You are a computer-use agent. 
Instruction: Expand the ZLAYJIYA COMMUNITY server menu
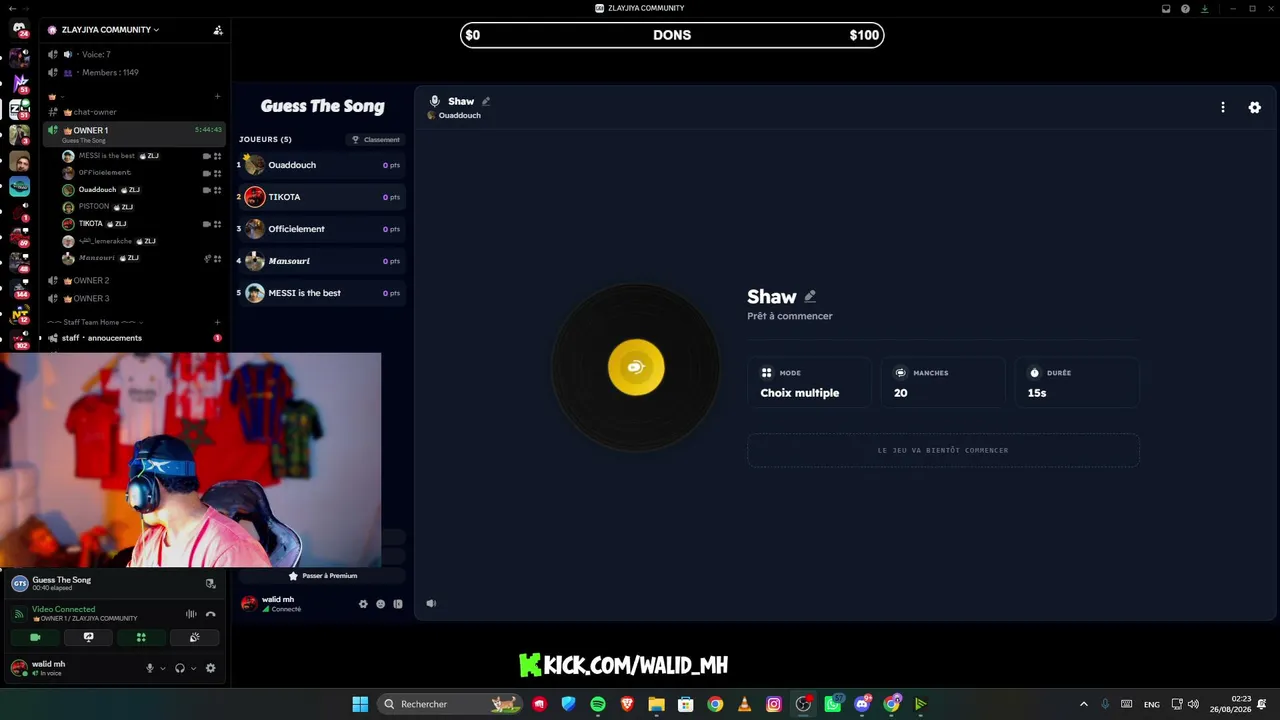tap(110, 30)
